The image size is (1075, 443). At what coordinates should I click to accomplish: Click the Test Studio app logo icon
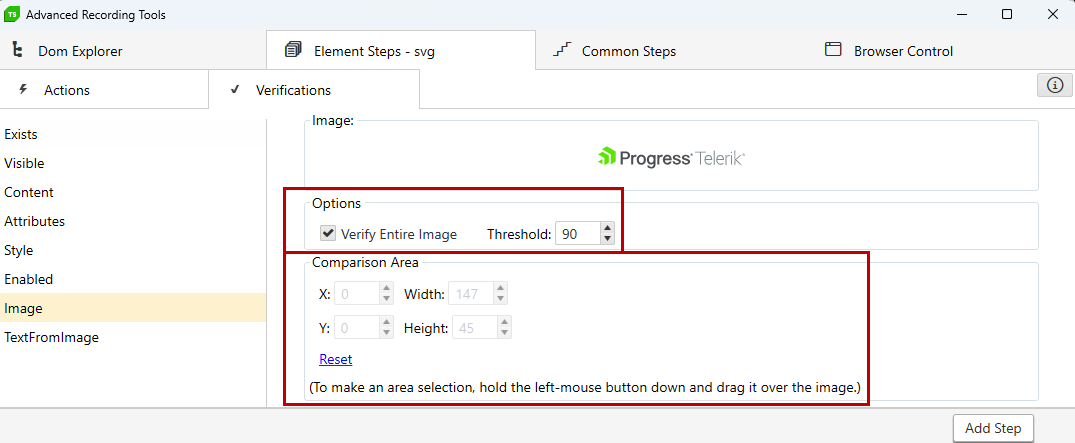(x=12, y=14)
